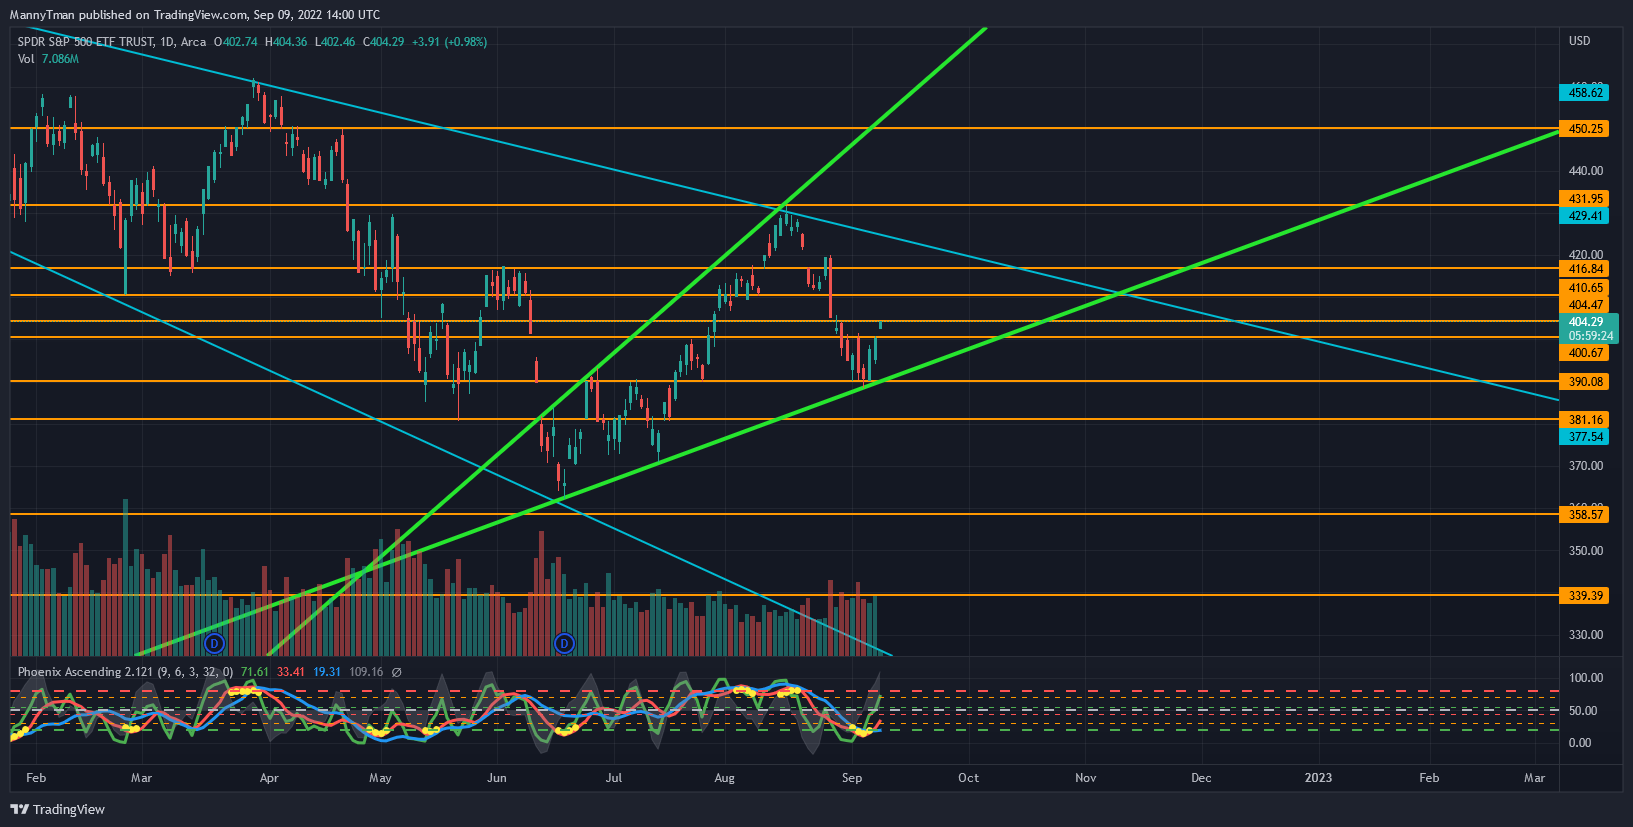Image resolution: width=1633 pixels, height=827 pixels.
Task: Click the 358.57 price label
Action: pyautogui.click(x=1585, y=515)
